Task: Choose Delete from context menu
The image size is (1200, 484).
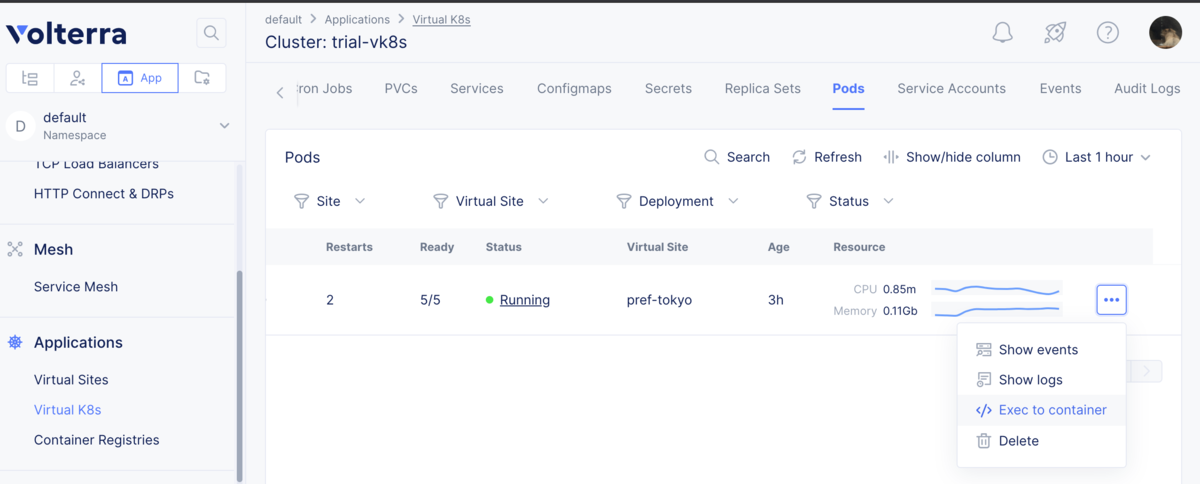Action: tap(1041, 441)
